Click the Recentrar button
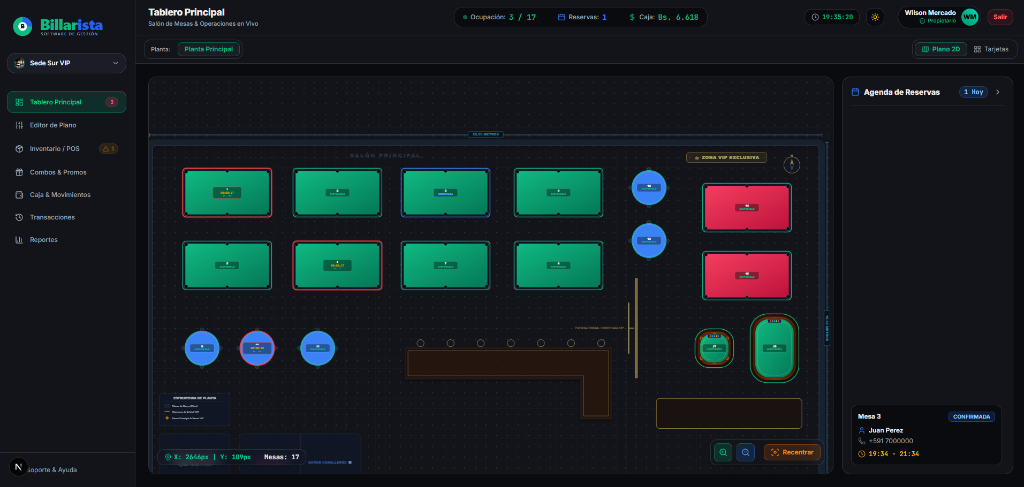This screenshot has width=1024, height=487. click(x=792, y=452)
